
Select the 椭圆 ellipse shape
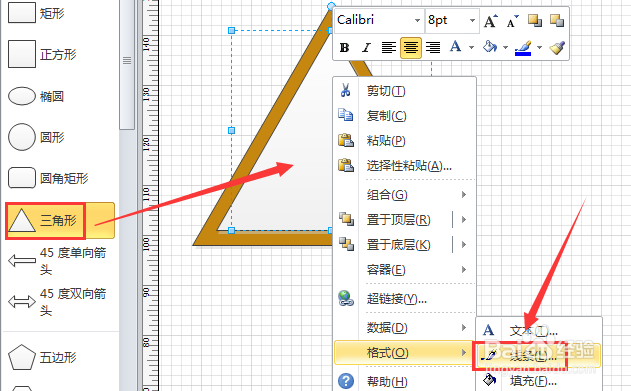click(x=36, y=96)
